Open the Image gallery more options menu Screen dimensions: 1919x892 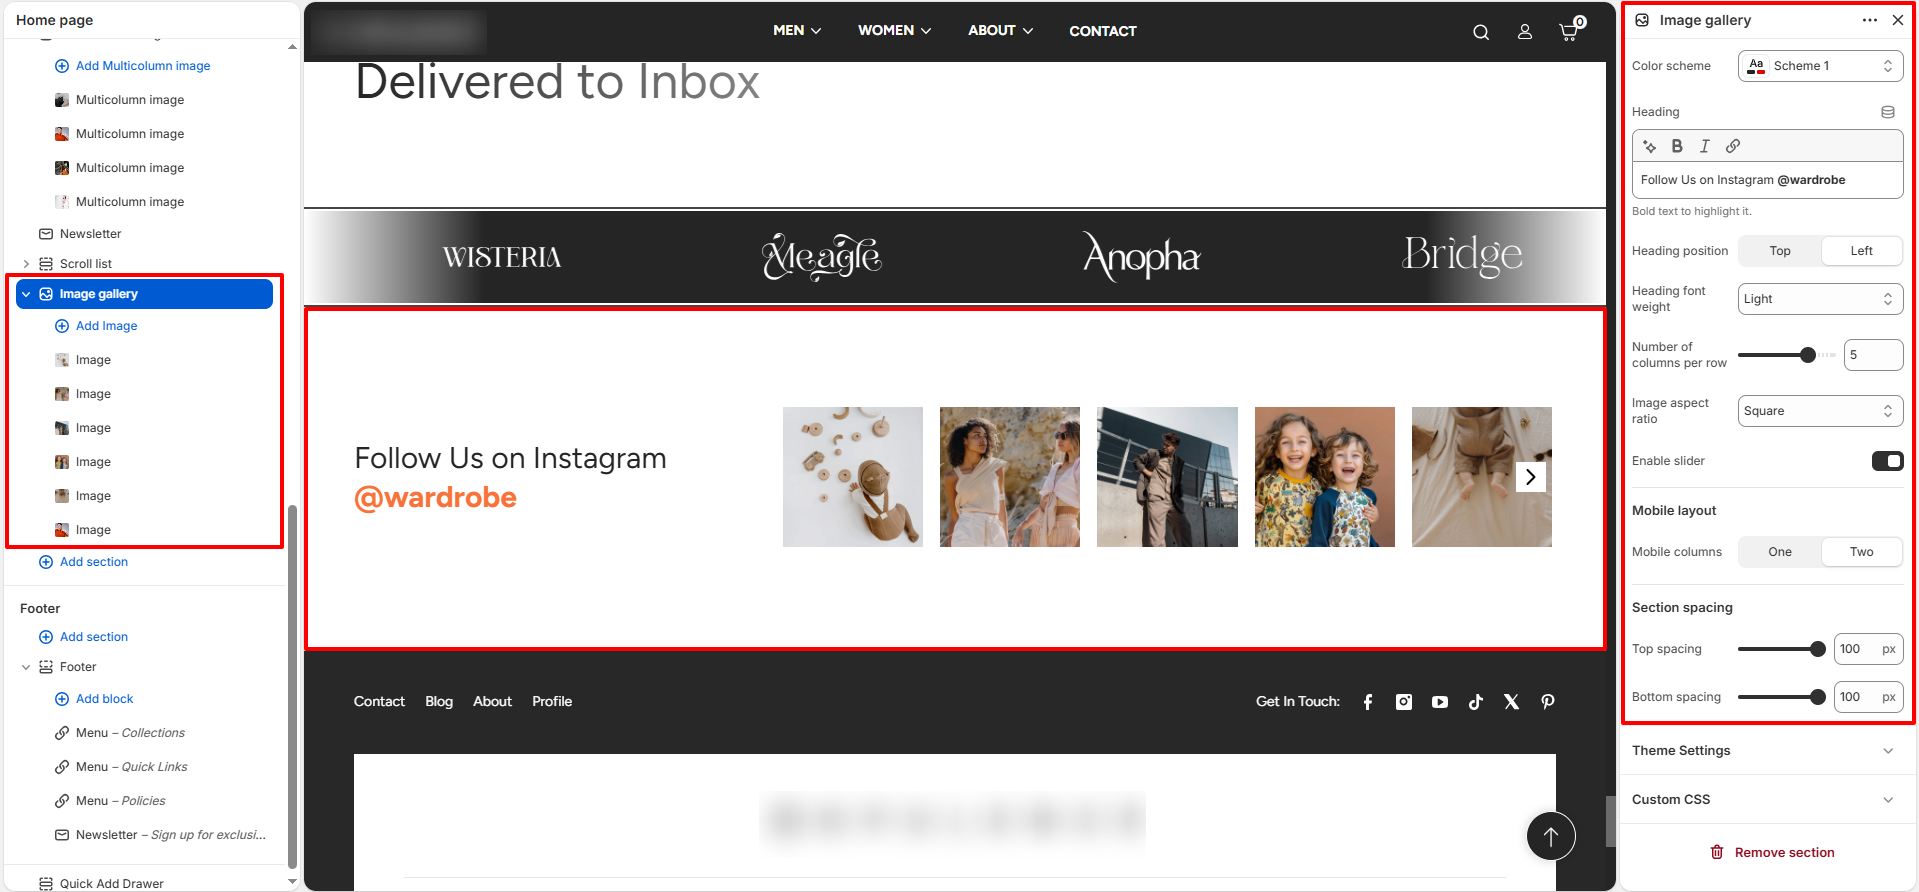(x=1870, y=20)
